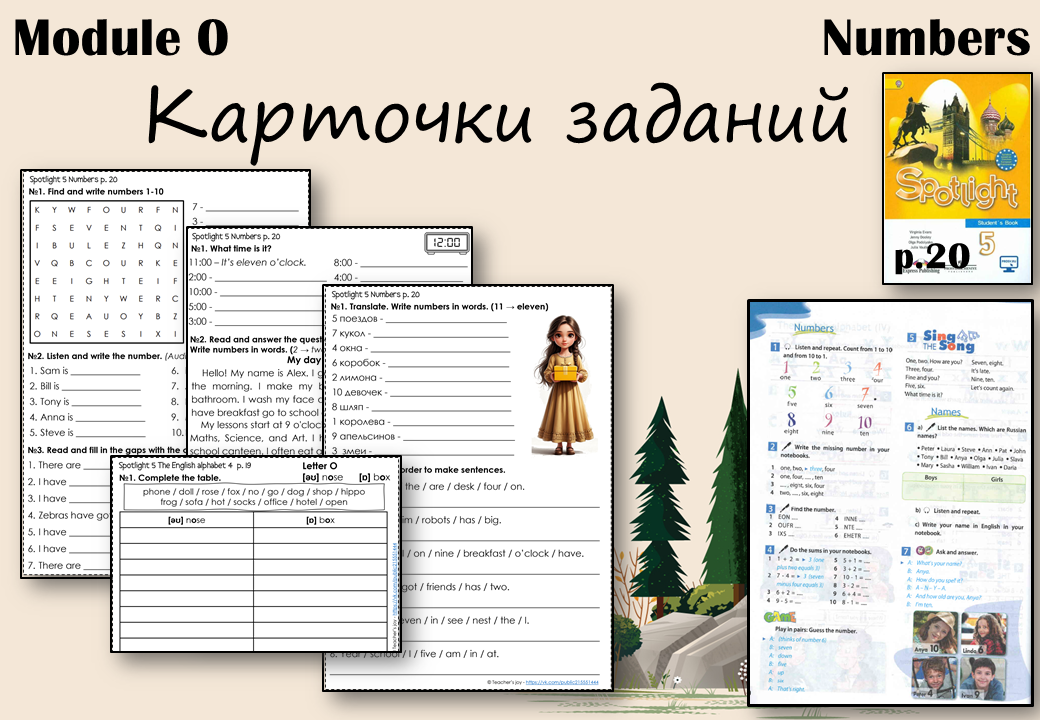Click the first empty cell under nose column
The image size is (1040, 720).
pos(186,535)
